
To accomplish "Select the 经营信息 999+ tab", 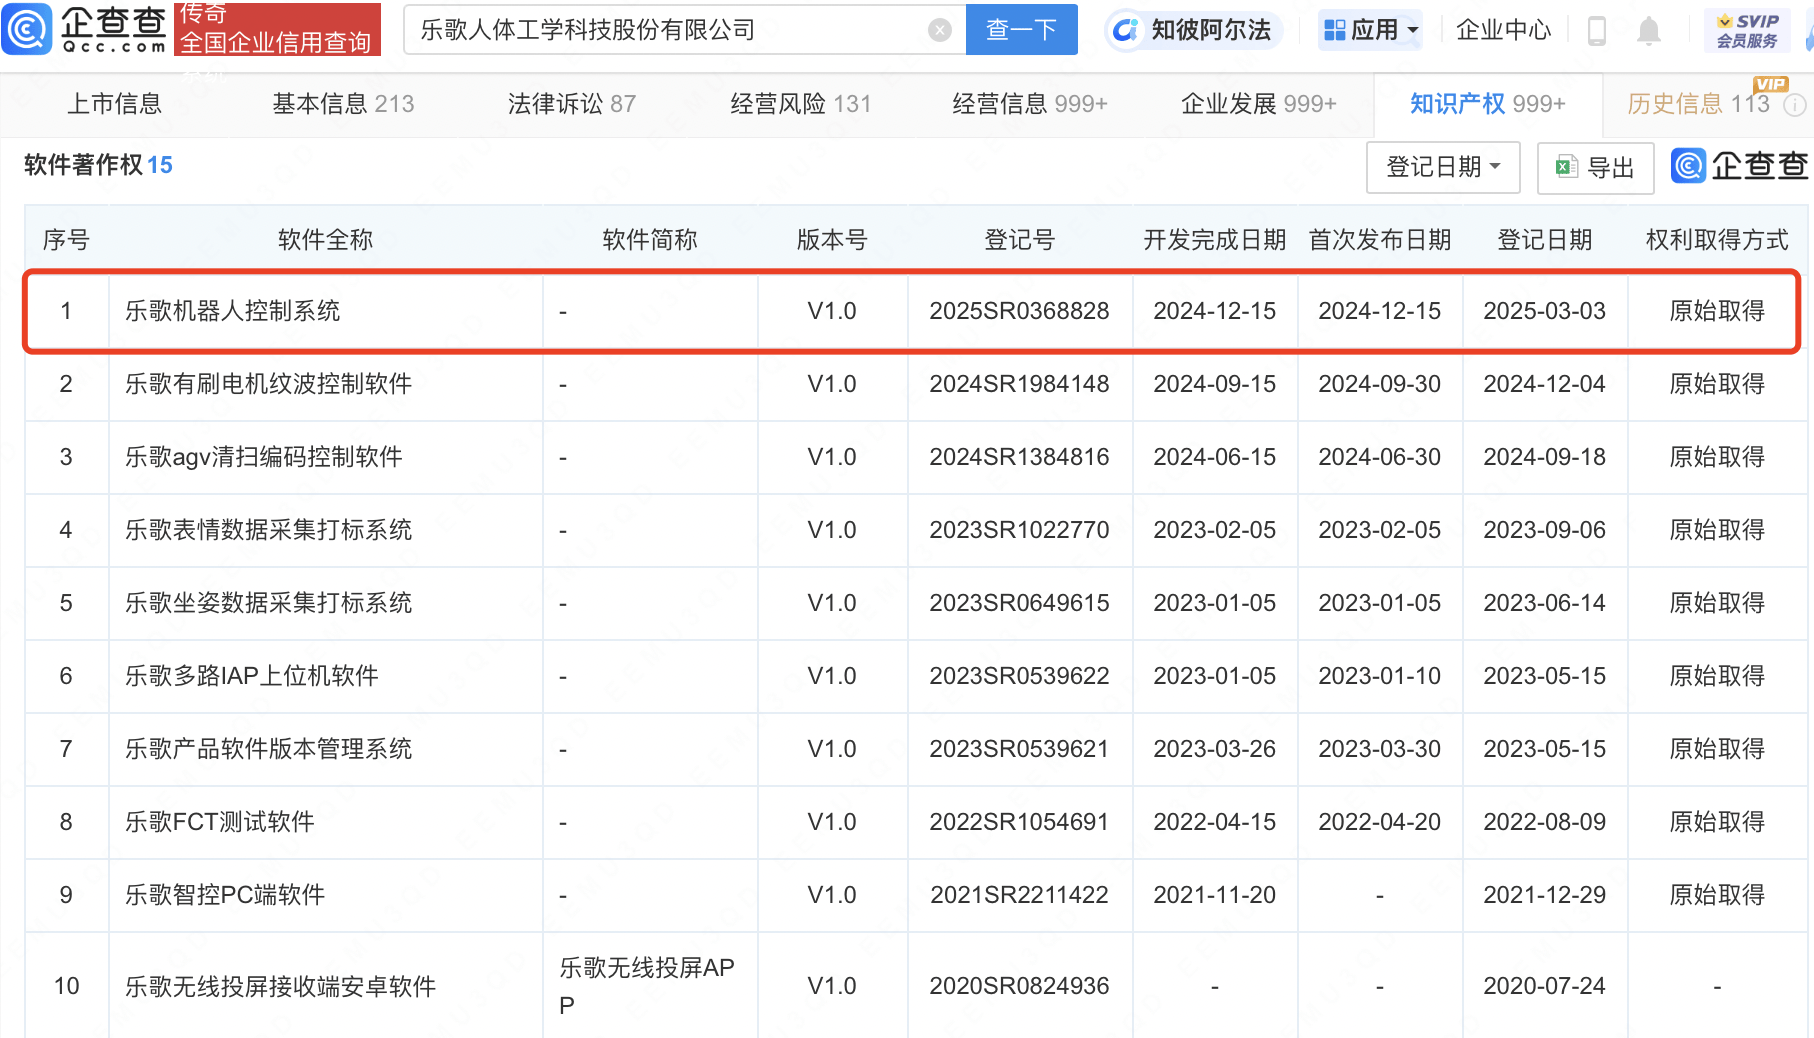I will coord(1029,104).
